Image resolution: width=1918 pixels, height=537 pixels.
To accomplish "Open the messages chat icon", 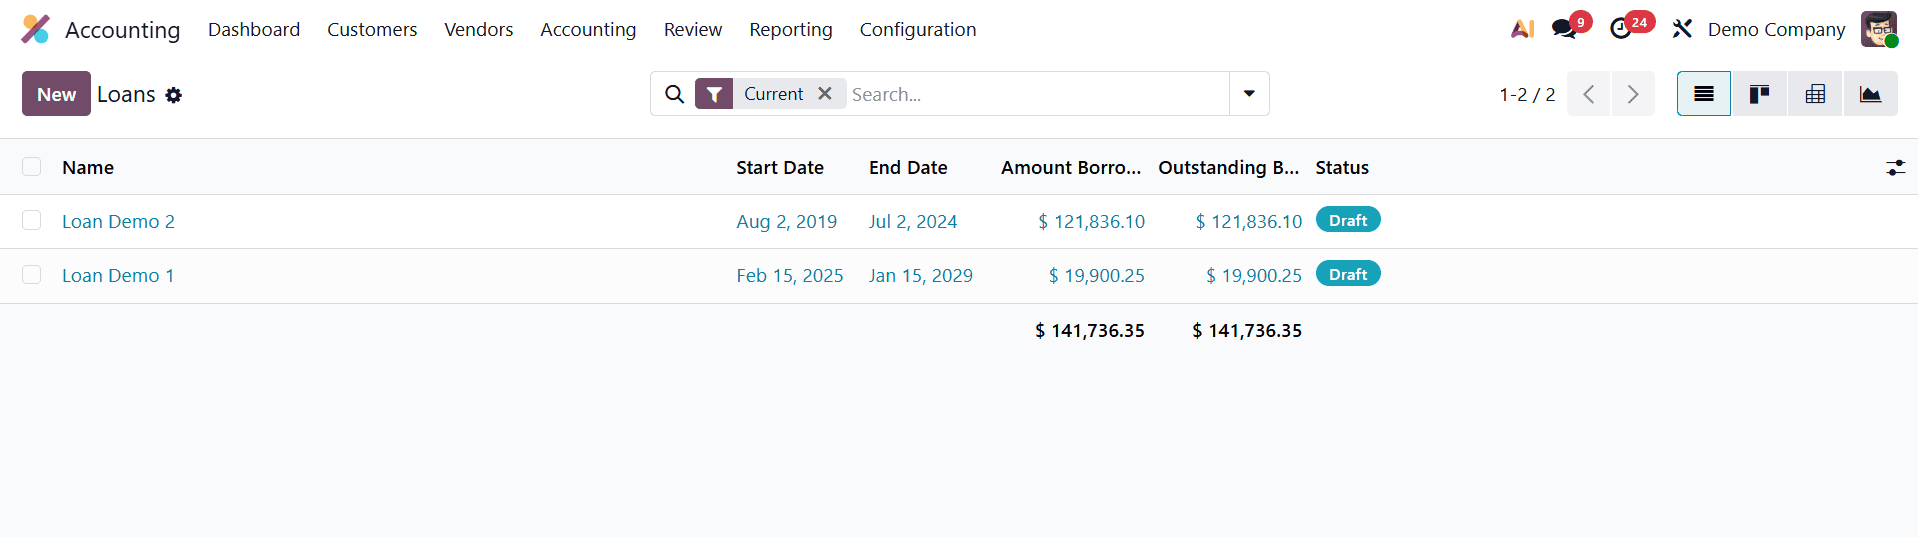I will tap(1564, 29).
